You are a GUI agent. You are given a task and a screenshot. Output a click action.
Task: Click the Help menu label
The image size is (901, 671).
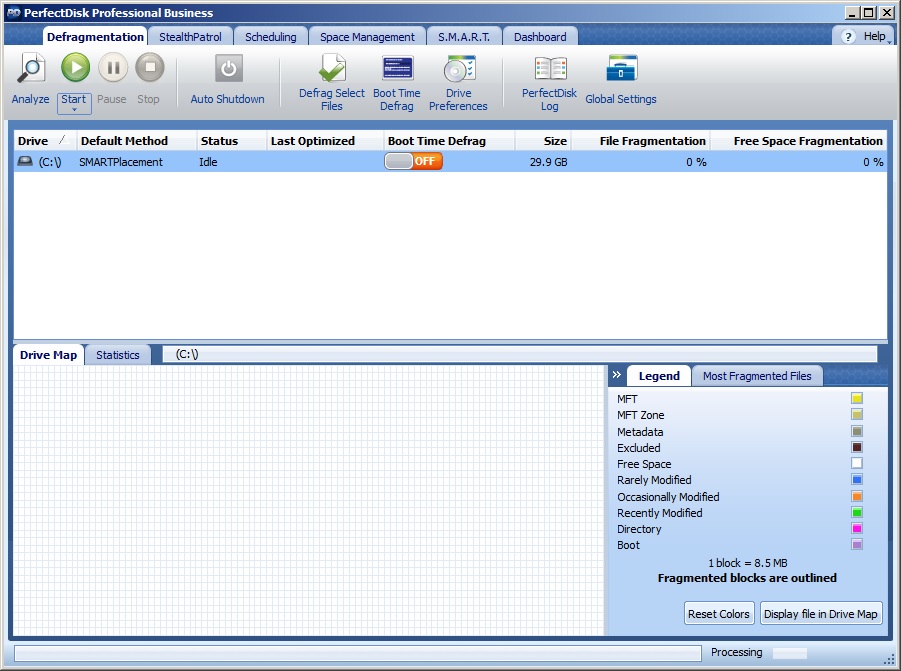click(x=875, y=36)
